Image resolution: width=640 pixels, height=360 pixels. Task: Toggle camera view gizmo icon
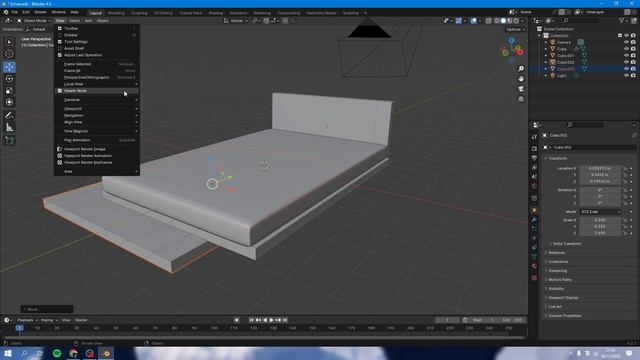[x=521, y=89]
